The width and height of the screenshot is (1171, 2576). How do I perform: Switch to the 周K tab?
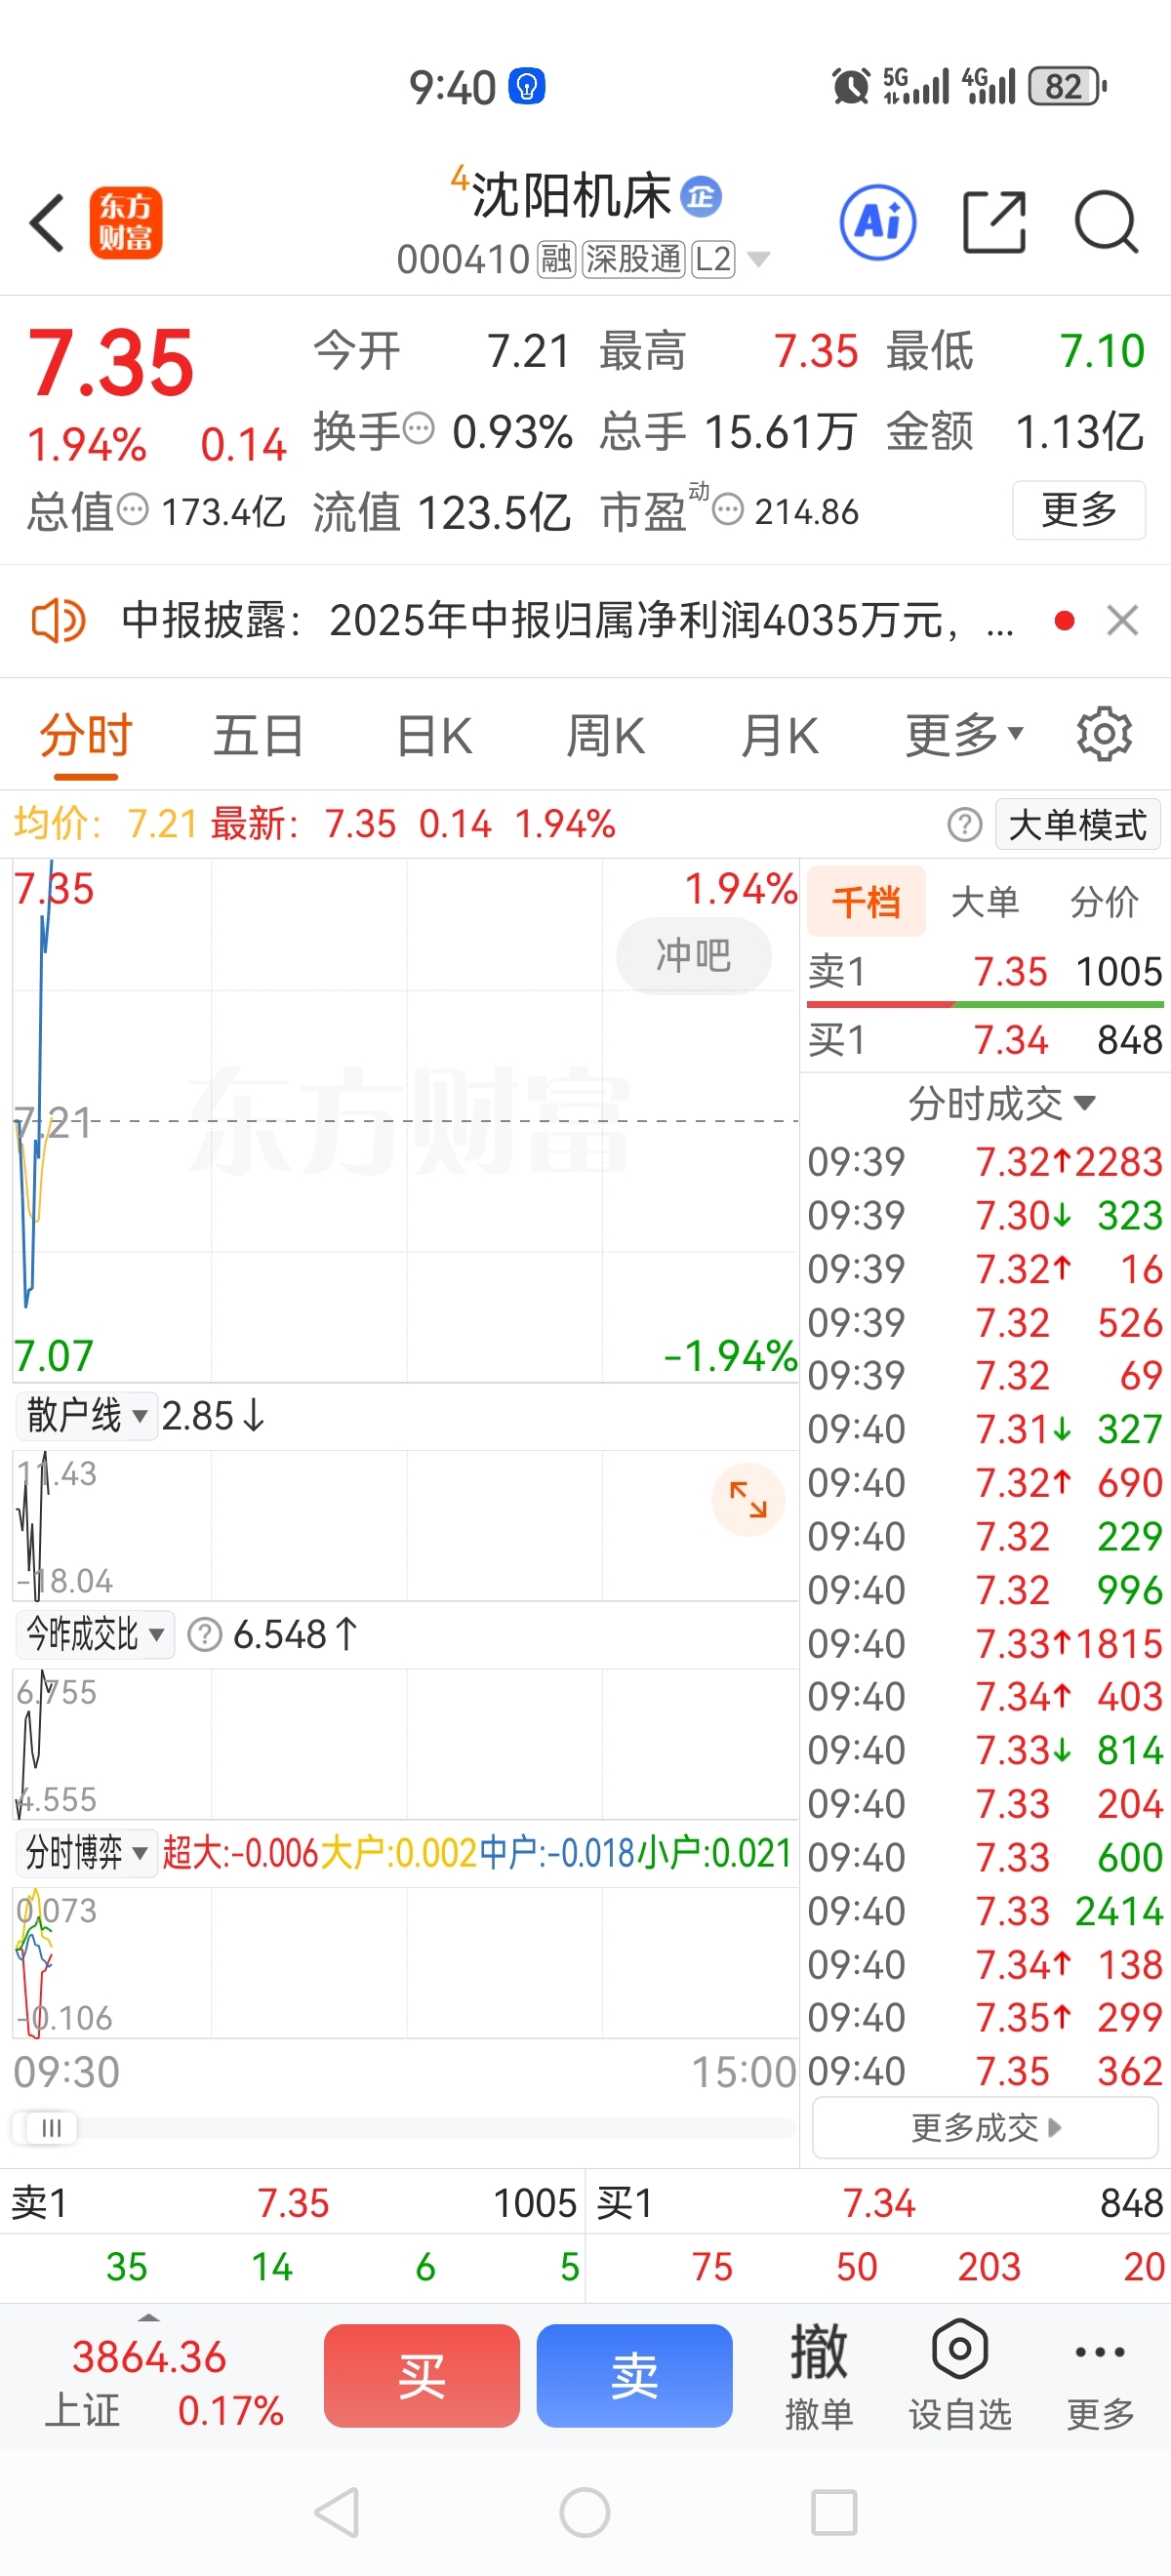[605, 736]
